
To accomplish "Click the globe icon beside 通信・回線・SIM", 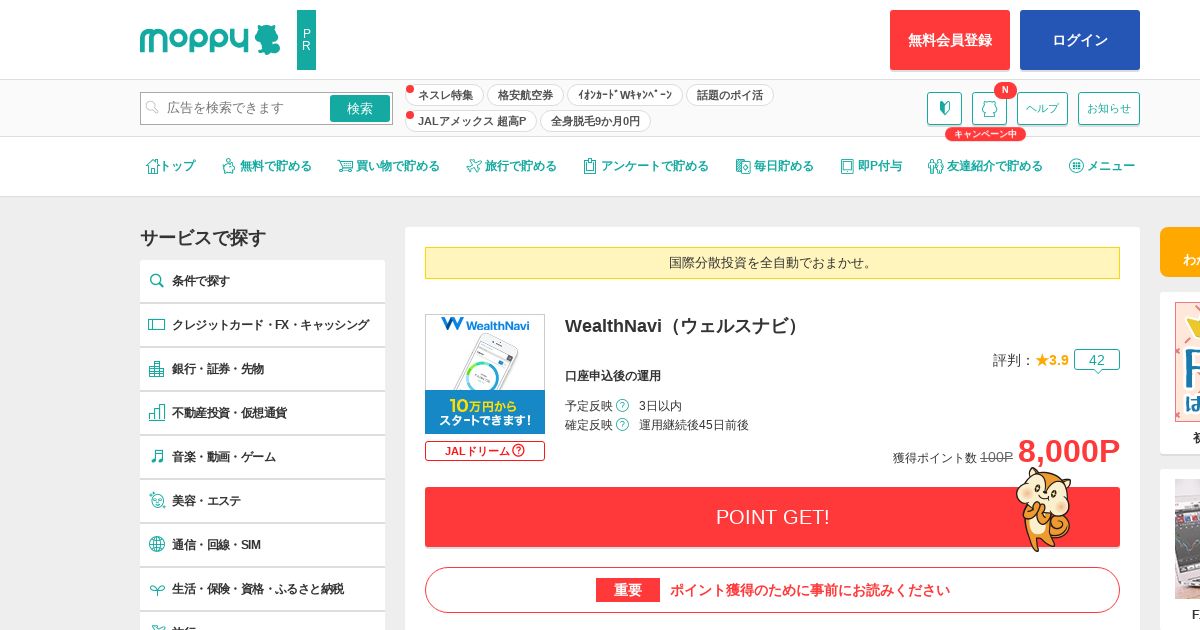I will click(157, 545).
